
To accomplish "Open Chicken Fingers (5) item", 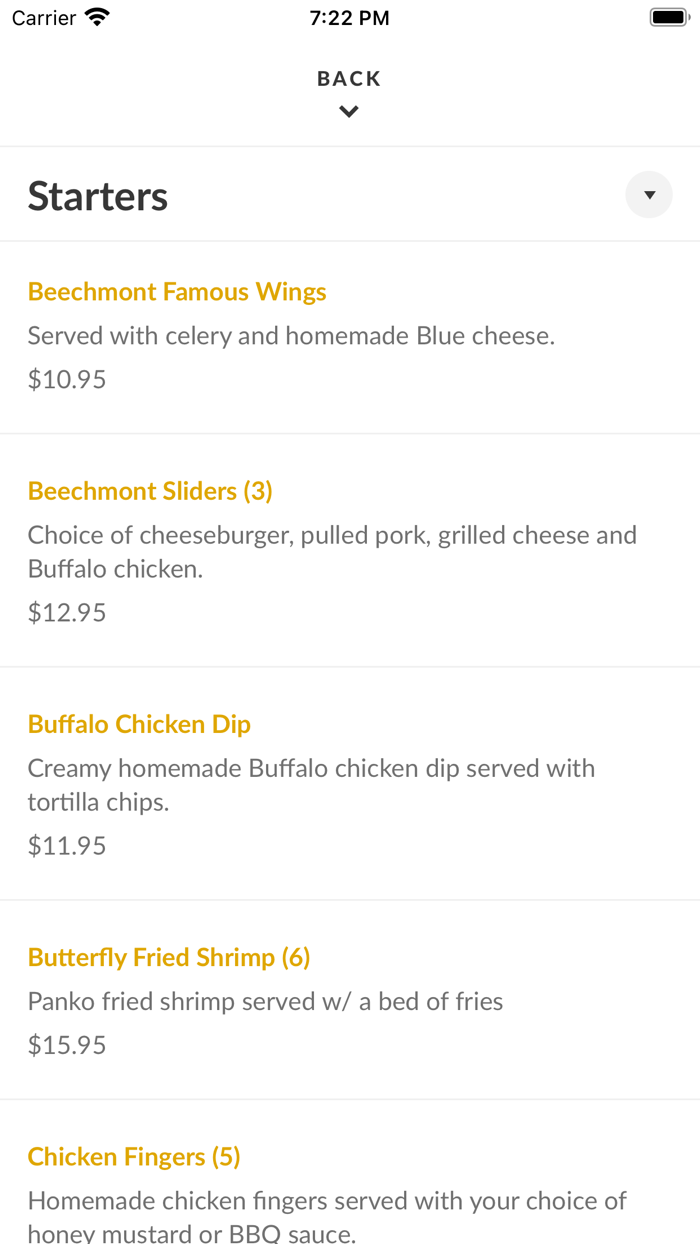I will click(x=134, y=1156).
